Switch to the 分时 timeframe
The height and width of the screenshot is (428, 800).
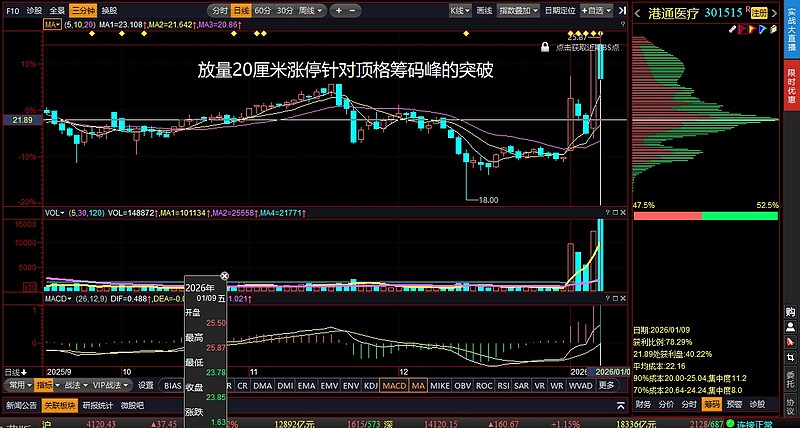[x=219, y=10]
